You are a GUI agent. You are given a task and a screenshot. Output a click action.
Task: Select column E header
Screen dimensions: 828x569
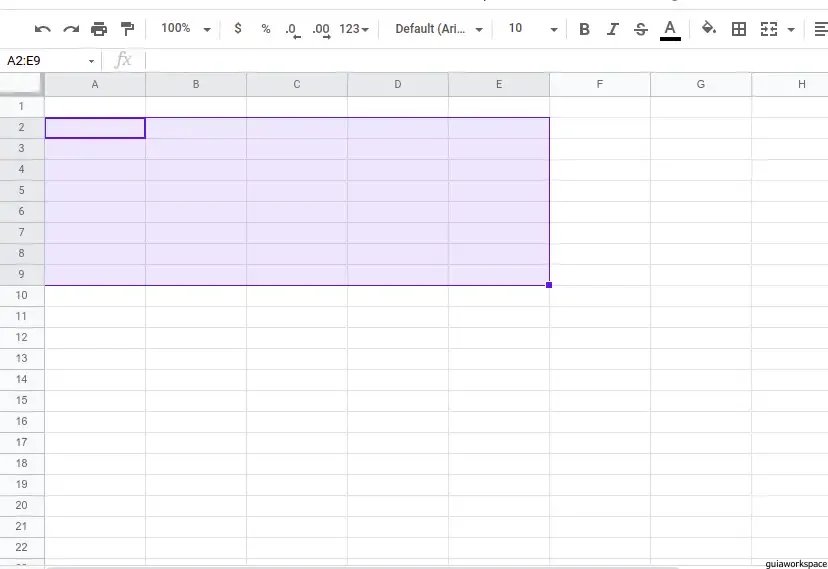tap(499, 84)
